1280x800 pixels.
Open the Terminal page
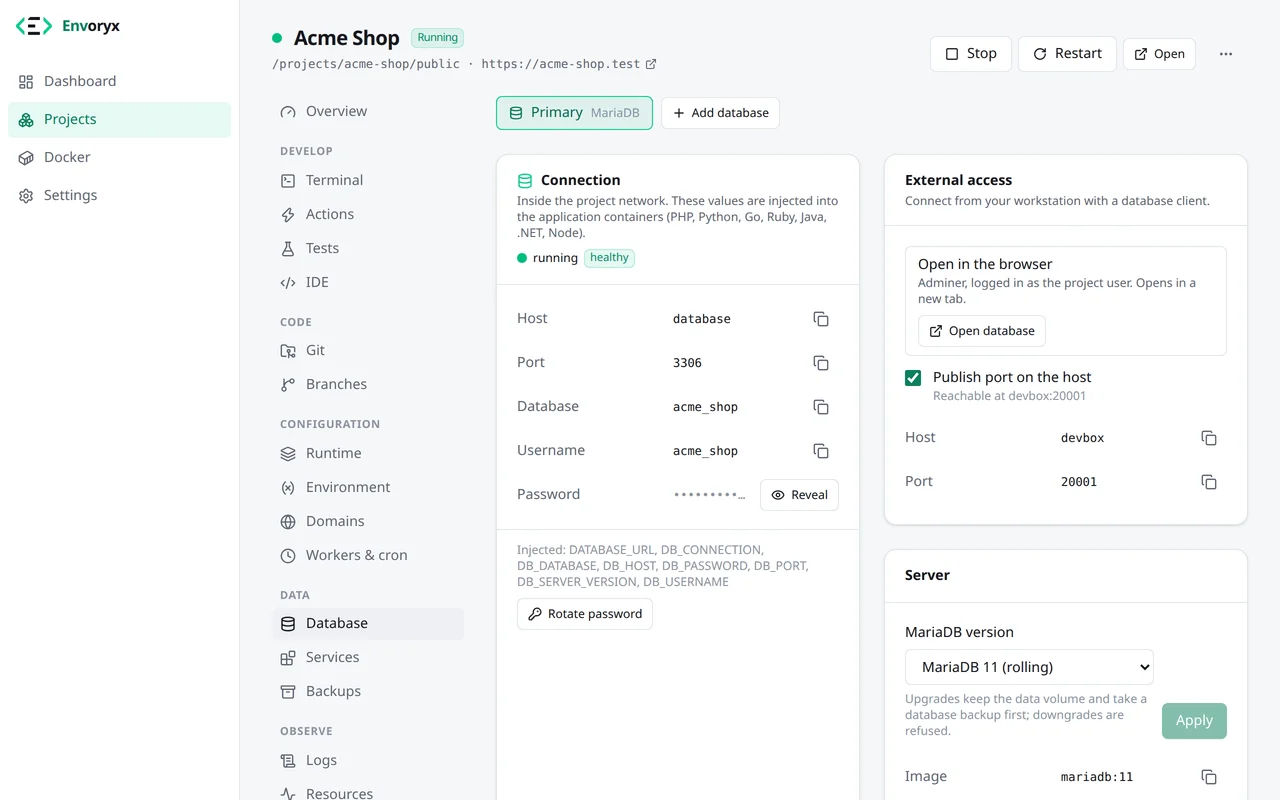368,181
